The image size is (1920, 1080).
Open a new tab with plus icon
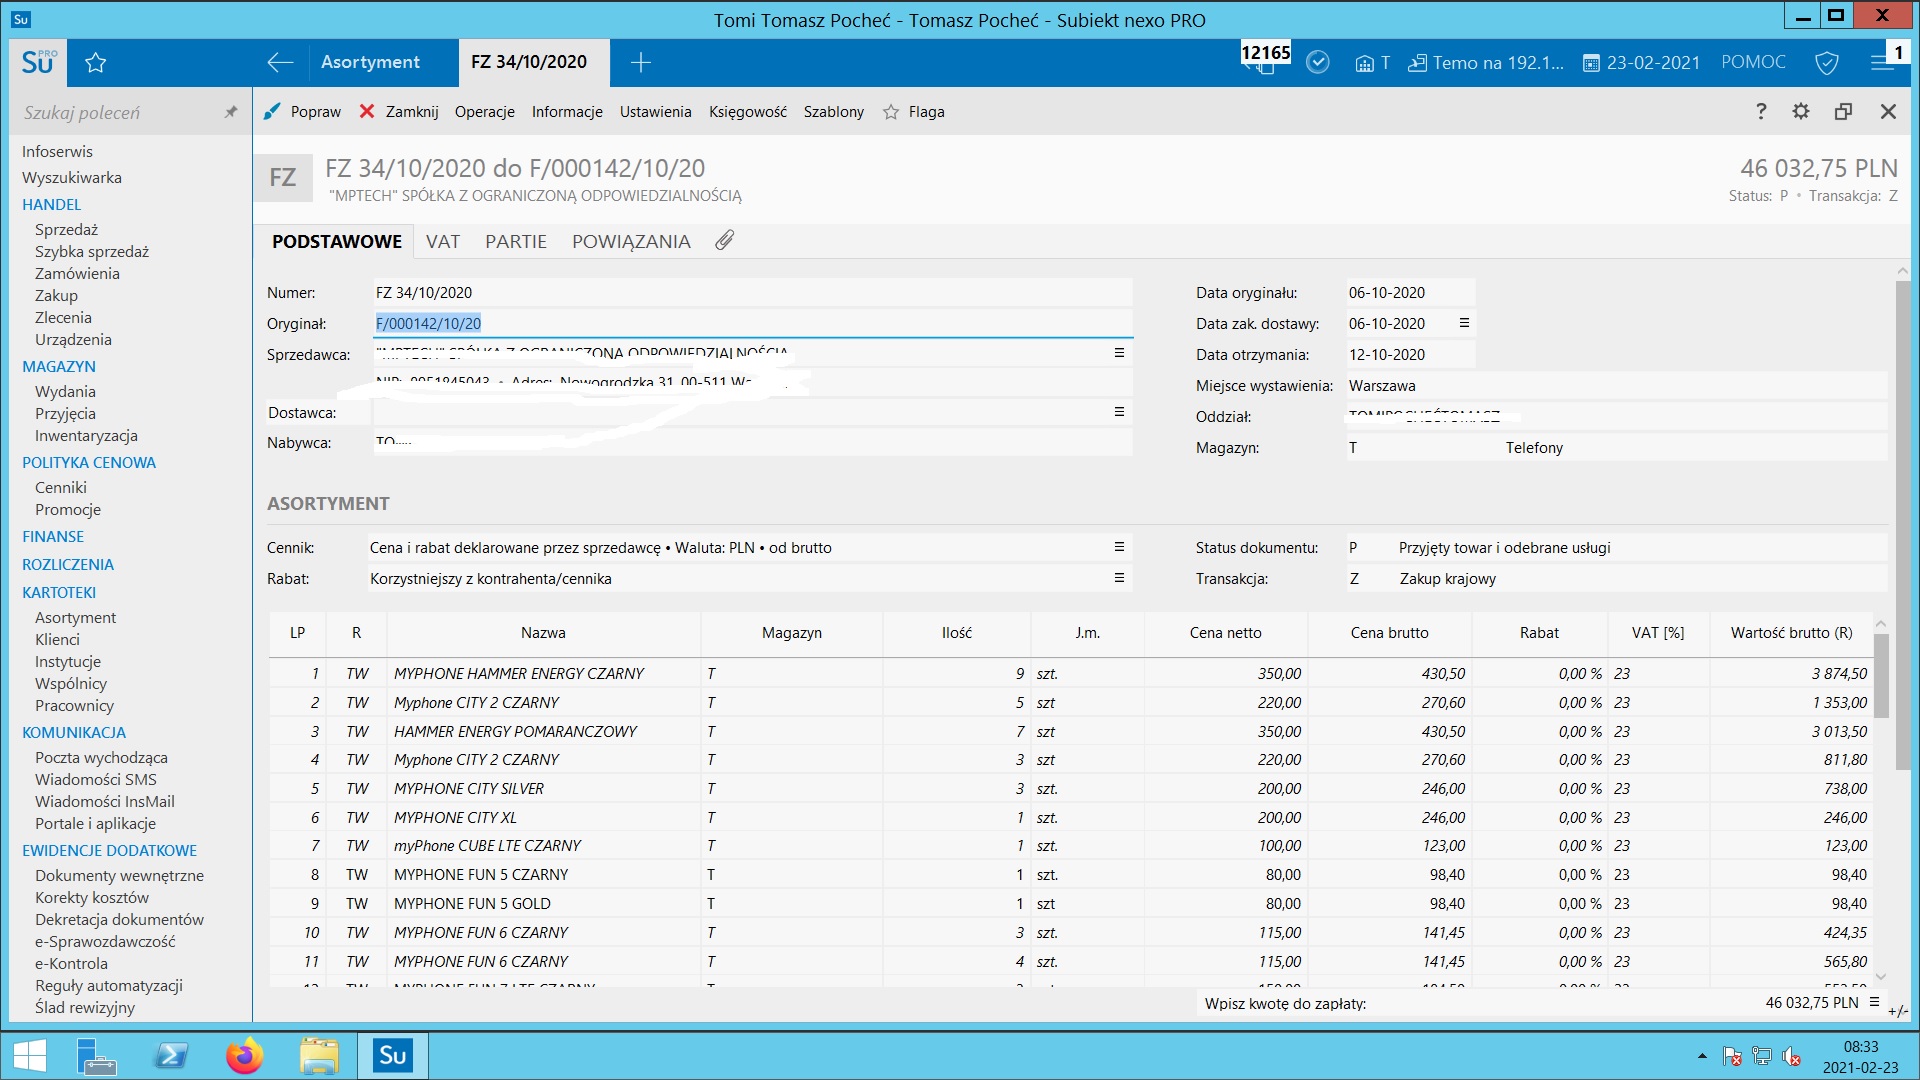pos(641,62)
